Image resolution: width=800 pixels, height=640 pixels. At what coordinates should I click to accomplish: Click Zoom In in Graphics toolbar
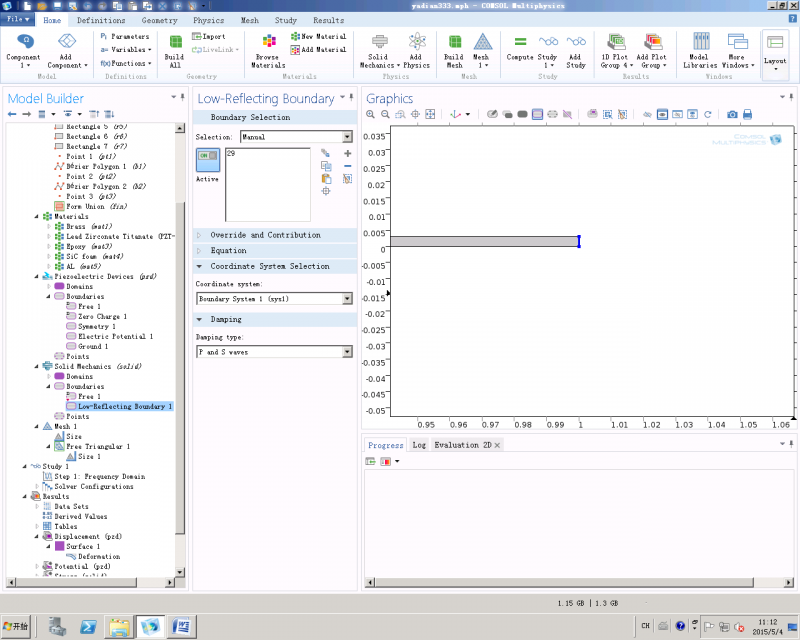(x=372, y=115)
